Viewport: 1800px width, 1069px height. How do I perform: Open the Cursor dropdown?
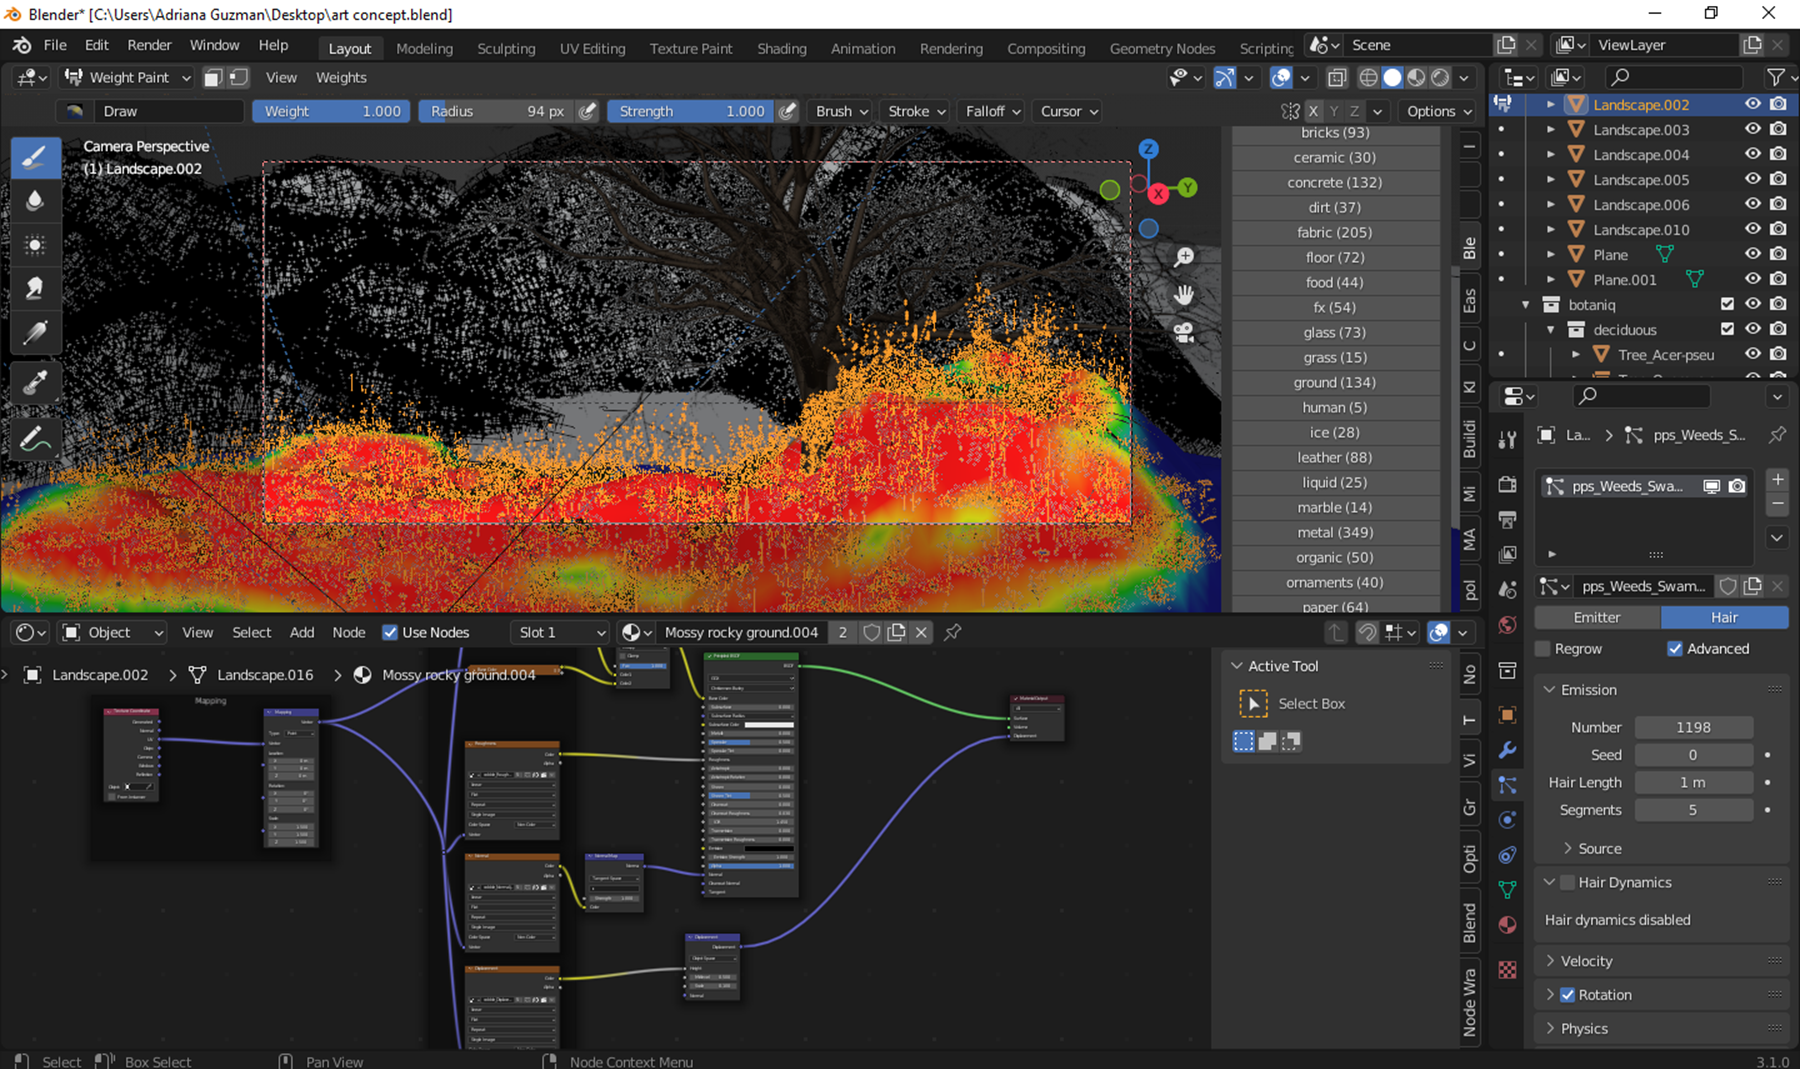coord(1069,111)
